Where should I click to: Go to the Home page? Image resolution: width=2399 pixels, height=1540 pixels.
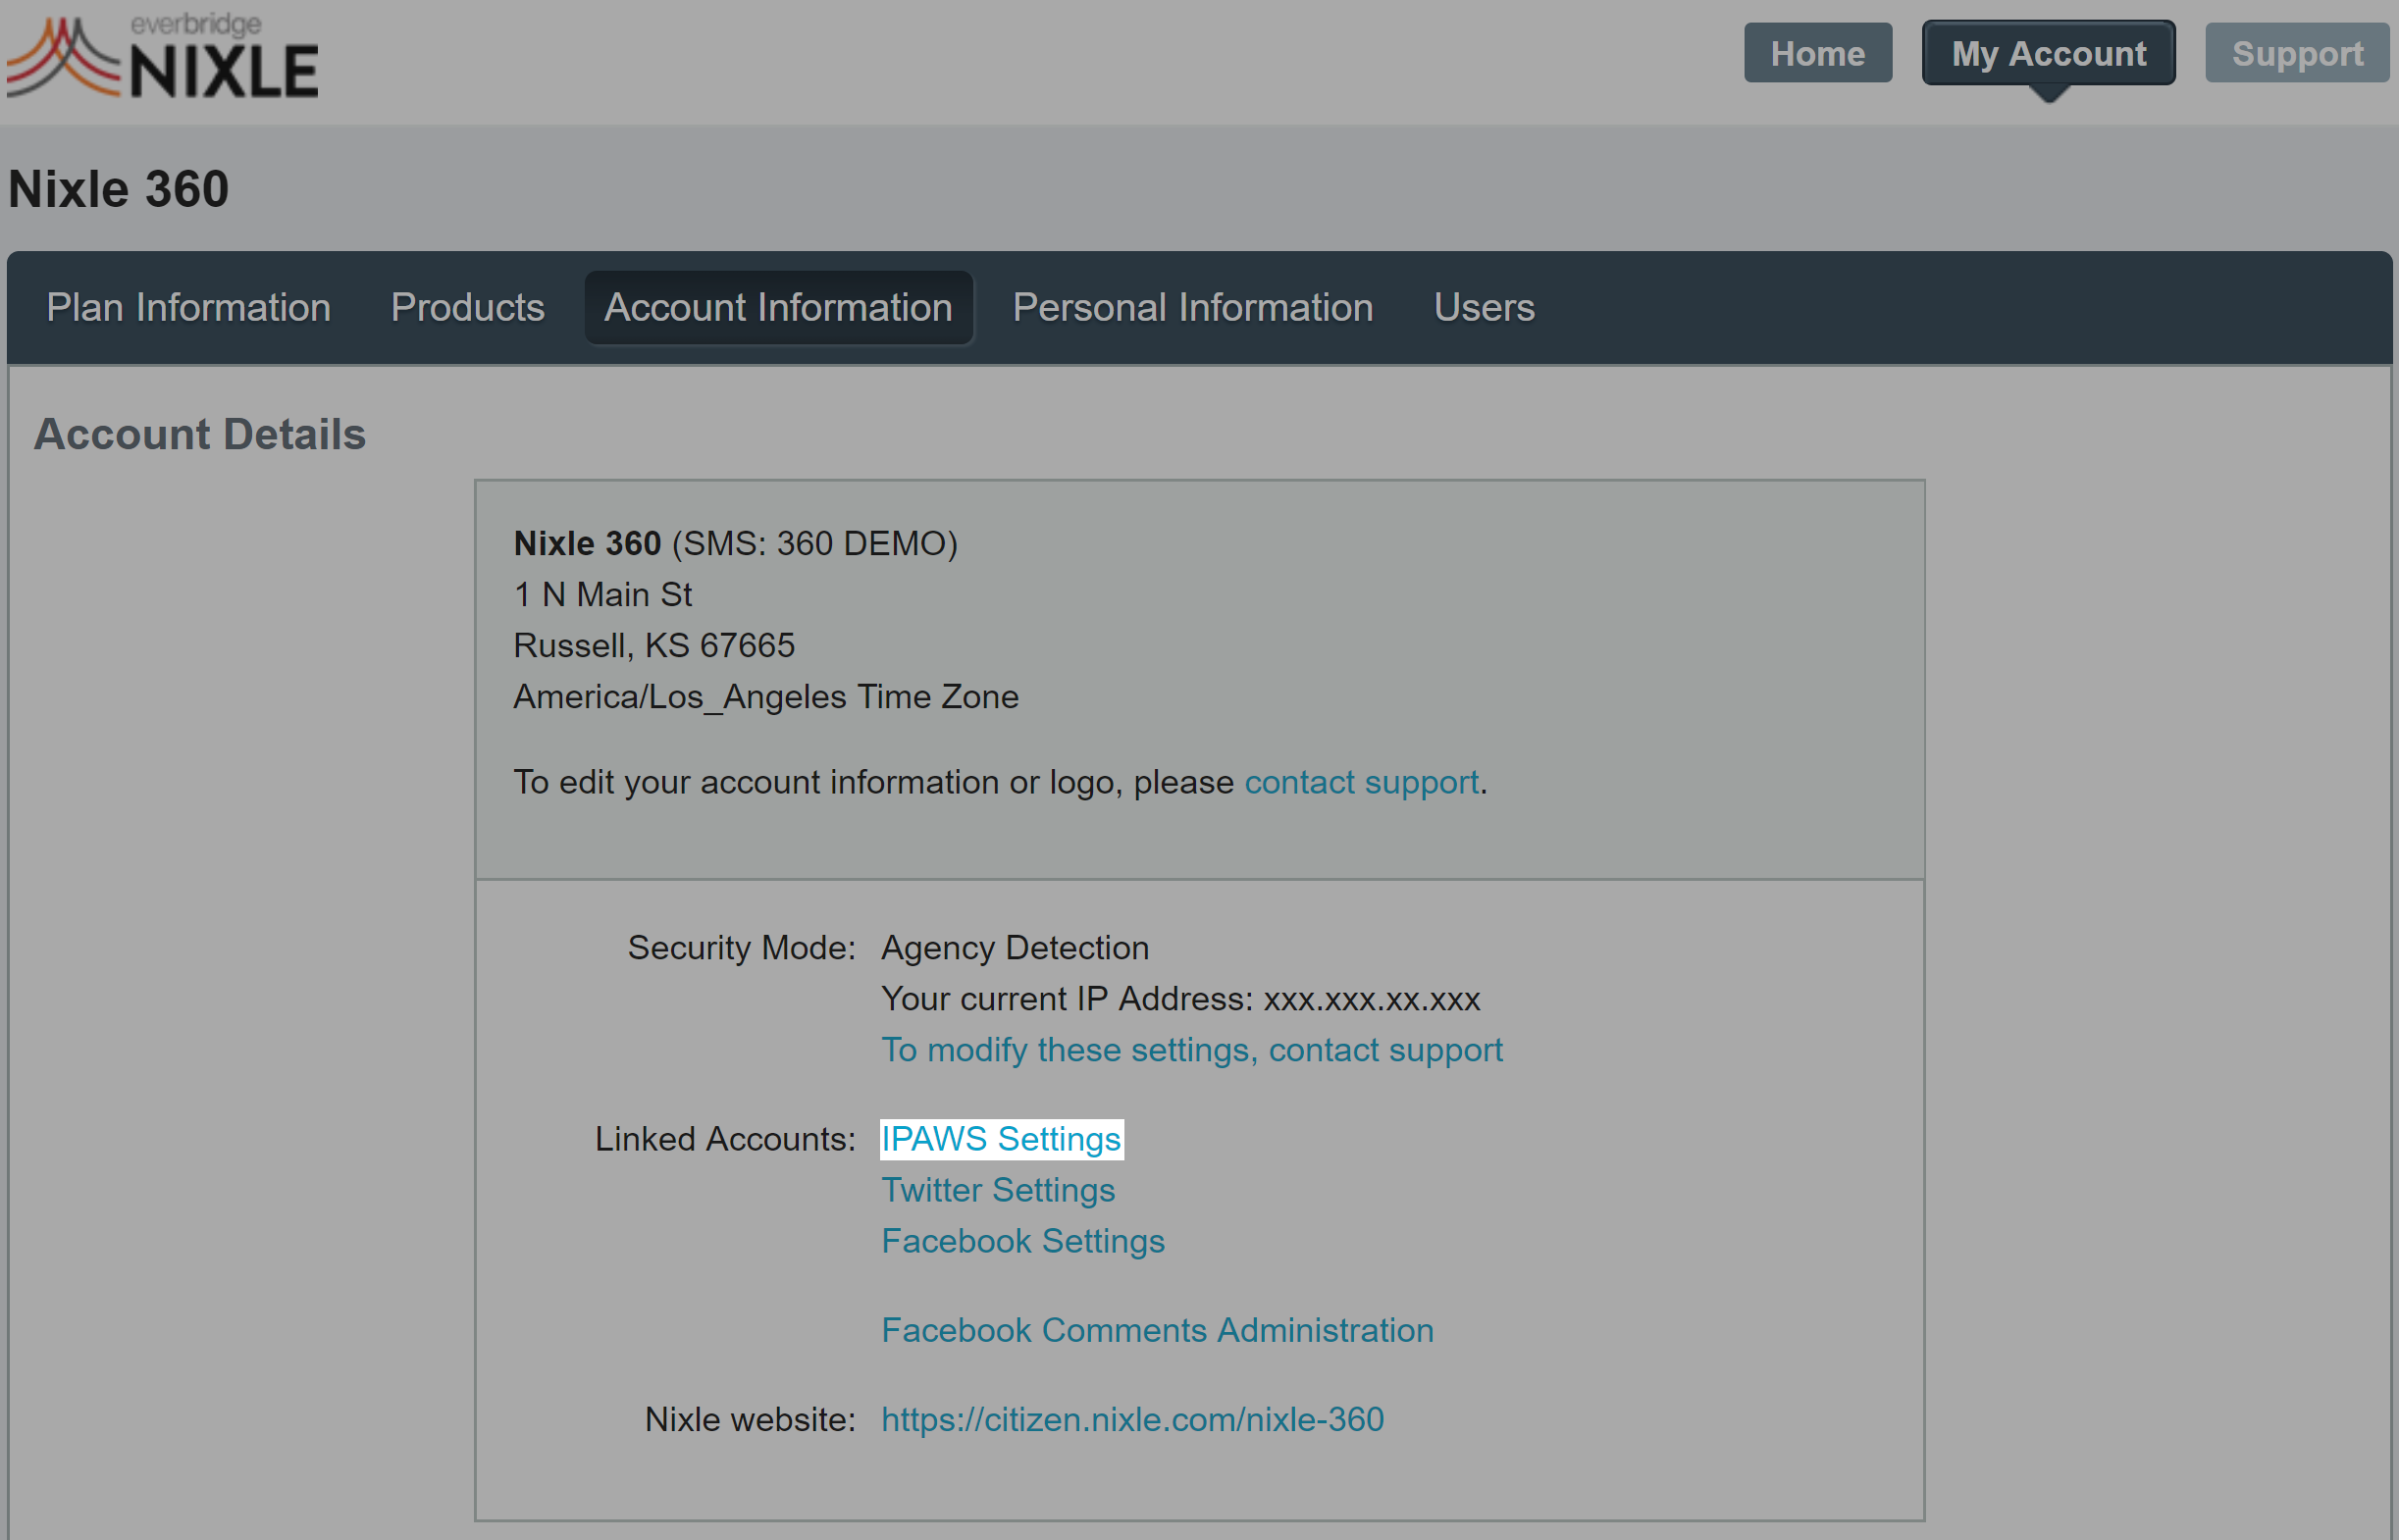coord(1817,53)
